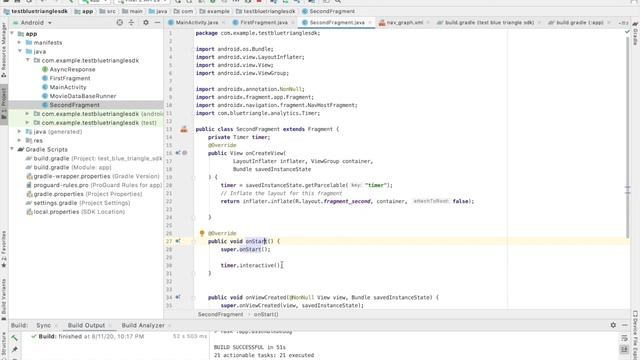Screen dimensions: 640x360
Task: Click 'src' in the navigation breadcrumb
Action: click(111, 11)
